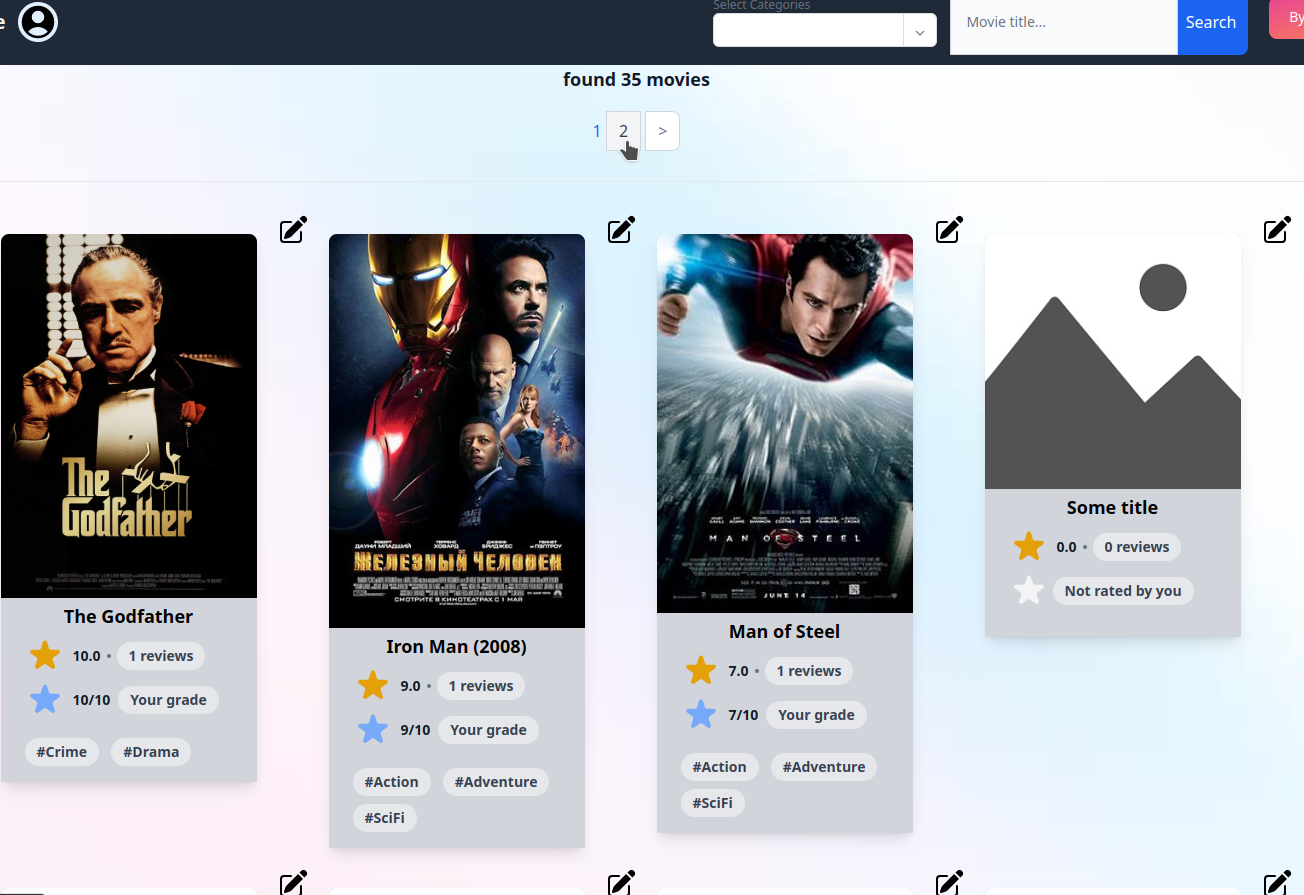Screen dimensions: 1304x895
Task: Open The Godfather's 1 reviews badge
Action: [161, 656]
